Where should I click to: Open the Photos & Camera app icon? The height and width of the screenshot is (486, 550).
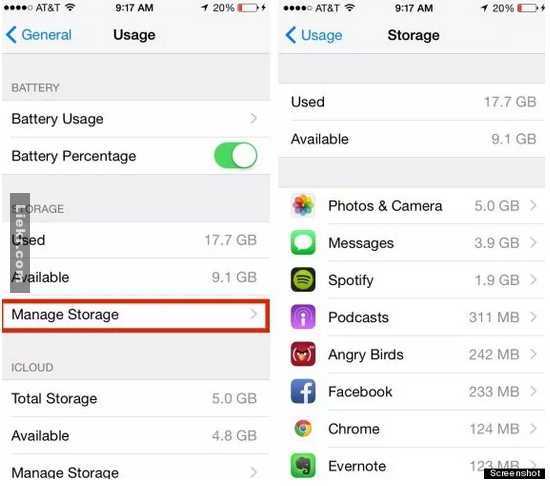(303, 205)
